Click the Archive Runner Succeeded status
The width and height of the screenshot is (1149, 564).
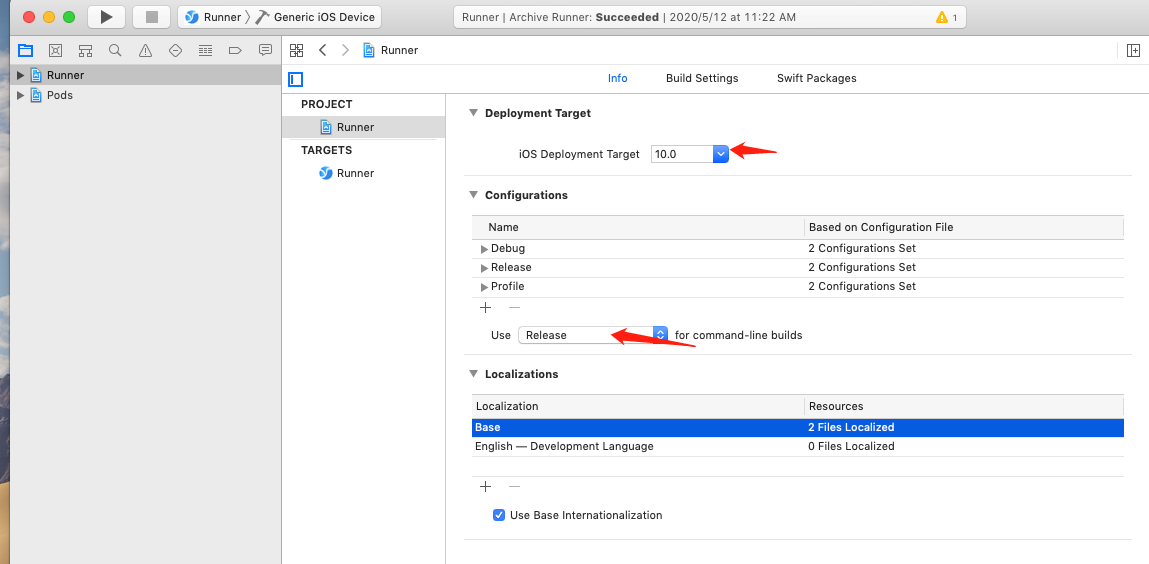pos(629,17)
